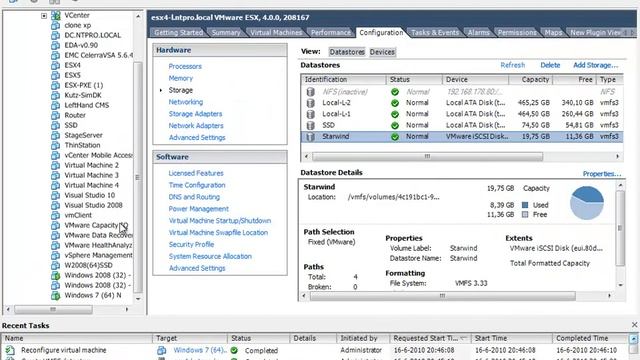640x360 pixels.
Task: Toggle view to Datastores
Action: [x=347, y=52]
